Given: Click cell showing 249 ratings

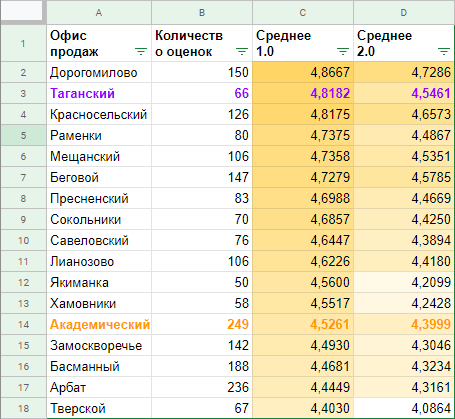Looking at the screenshot, I should point(202,324).
